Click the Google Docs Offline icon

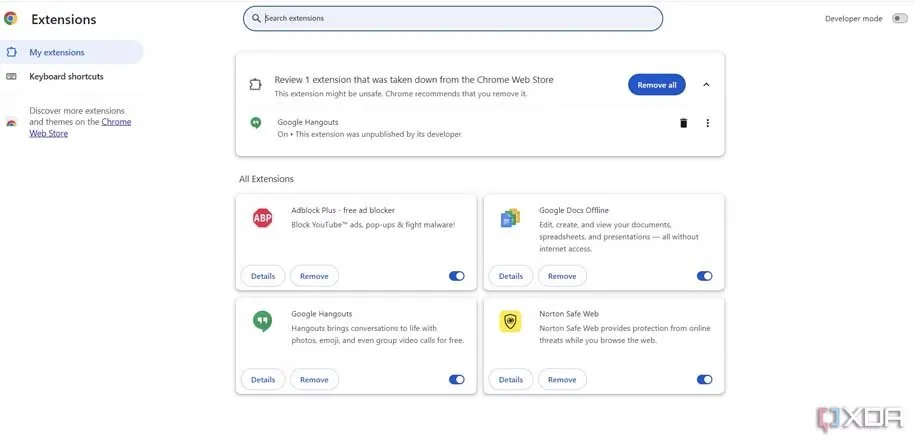point(510,218)
